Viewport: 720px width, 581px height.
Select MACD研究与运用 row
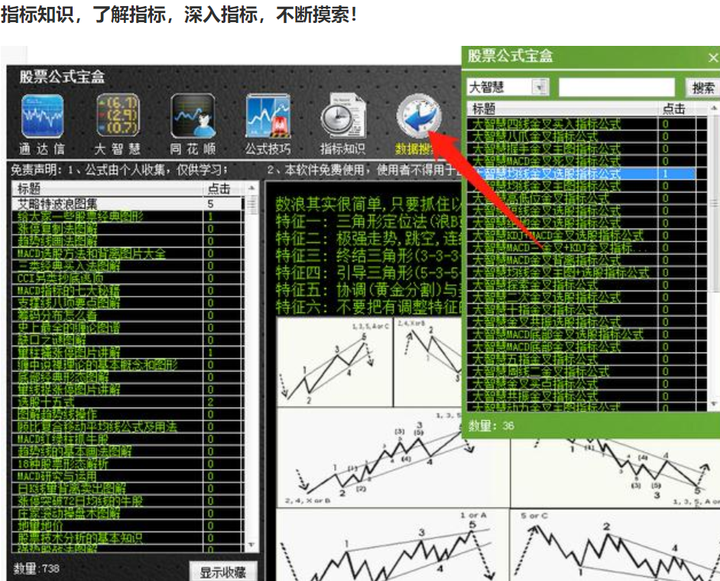point(129,476)
